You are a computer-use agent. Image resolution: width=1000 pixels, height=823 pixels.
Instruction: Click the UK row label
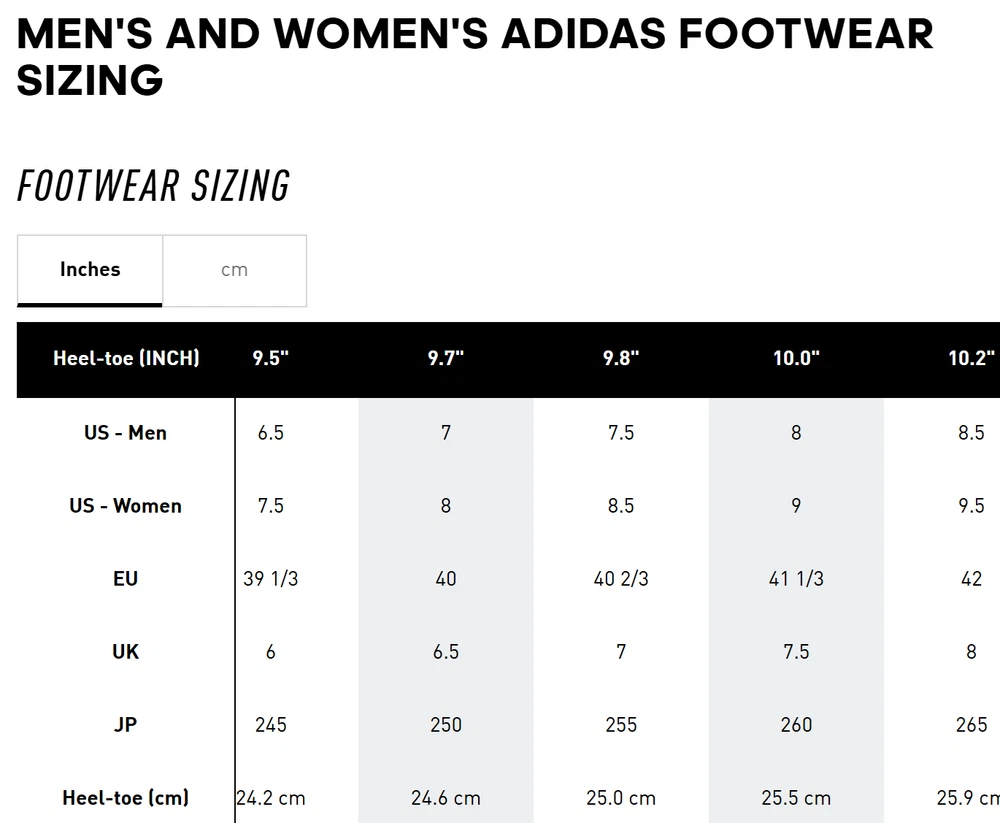coord(126,652)
